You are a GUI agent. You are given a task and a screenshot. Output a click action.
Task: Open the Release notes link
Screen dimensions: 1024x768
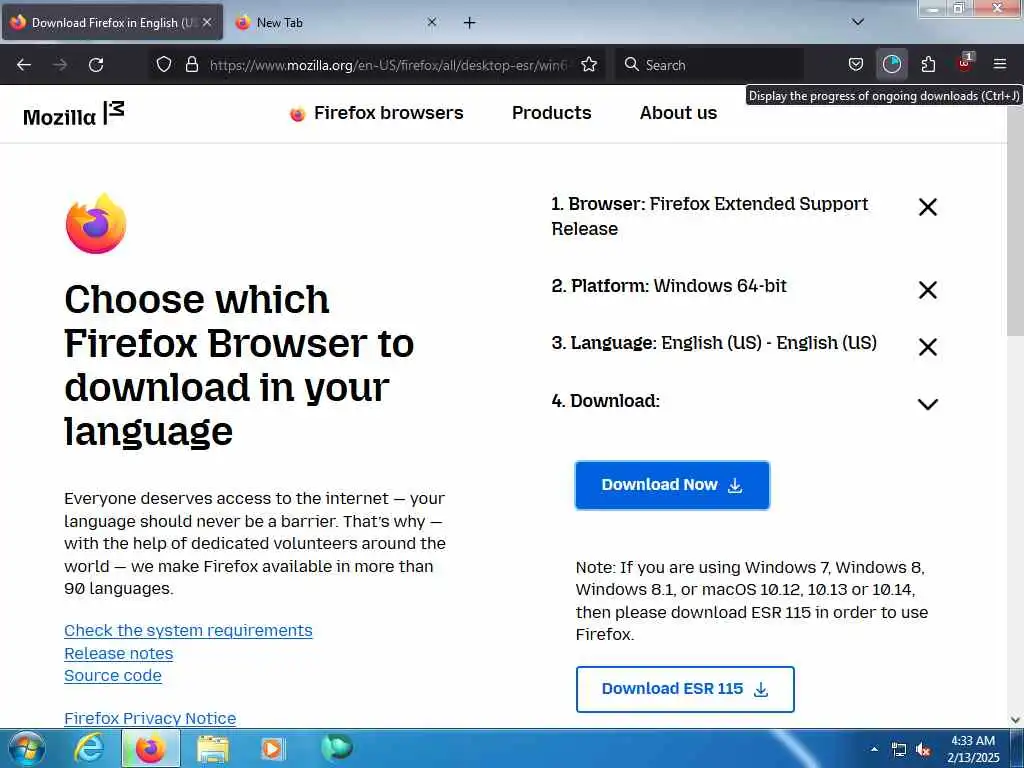118,653
